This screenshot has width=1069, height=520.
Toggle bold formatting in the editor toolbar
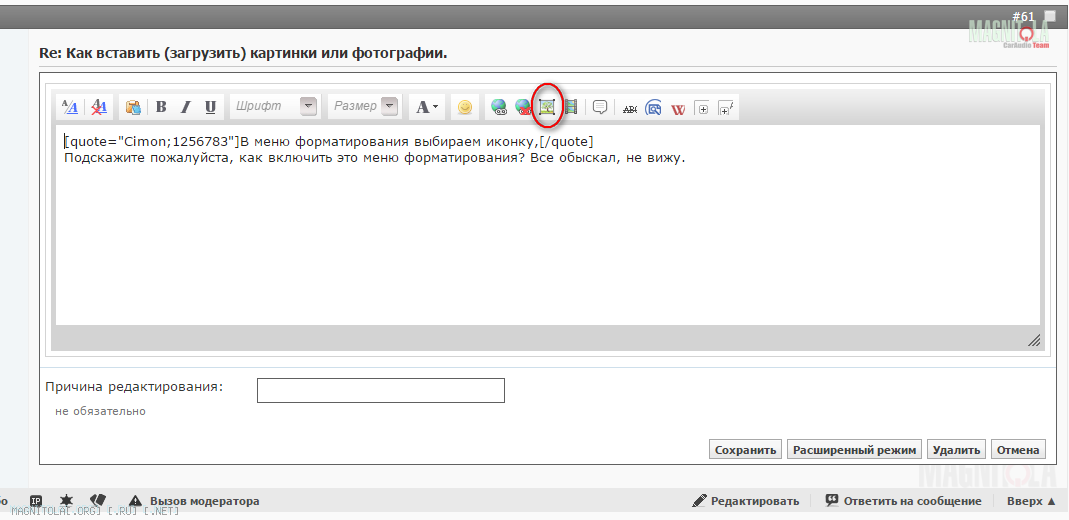coord(160,107)
